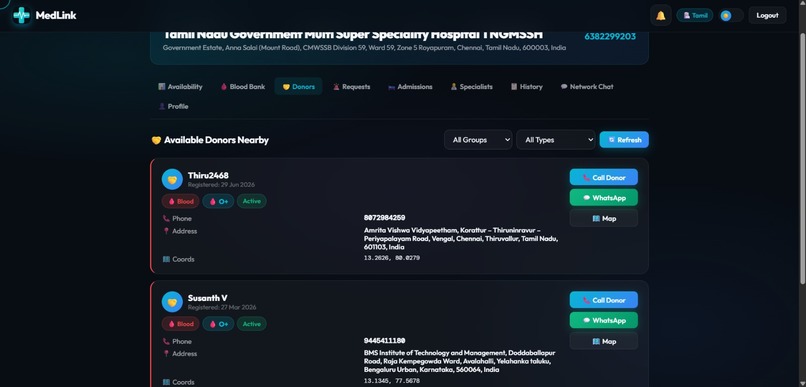
Task: Click the Address pin icon on Thiru2468's card
Action: (x=166, y=231)
